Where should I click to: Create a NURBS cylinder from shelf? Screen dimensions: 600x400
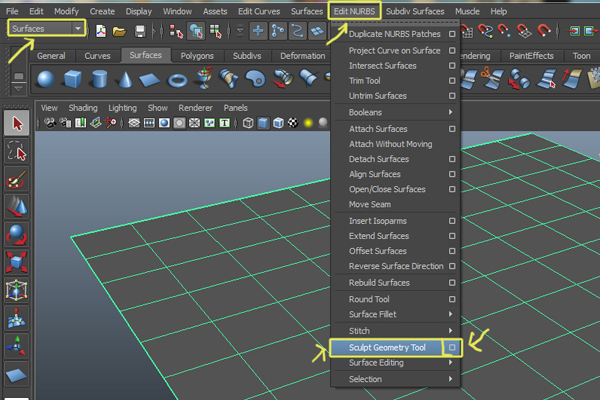[99, 80]
